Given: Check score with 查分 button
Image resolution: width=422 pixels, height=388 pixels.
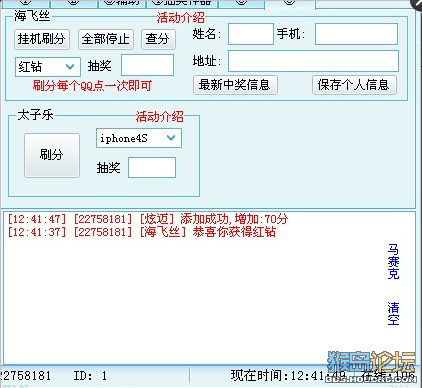Looking at the screenshot, I should click(x=158, y=39).
